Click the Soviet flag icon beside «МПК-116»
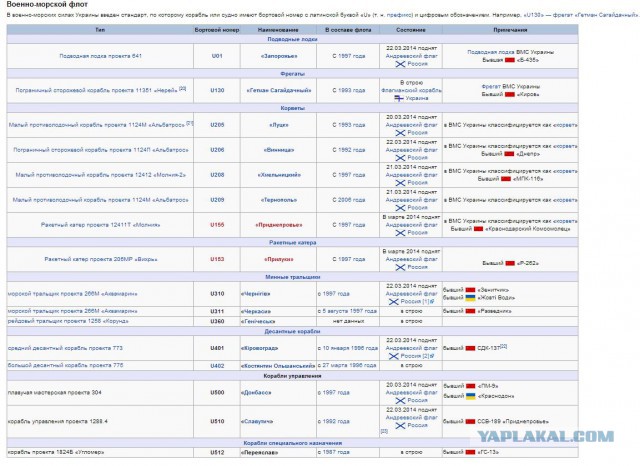 [x=506, y=179]
